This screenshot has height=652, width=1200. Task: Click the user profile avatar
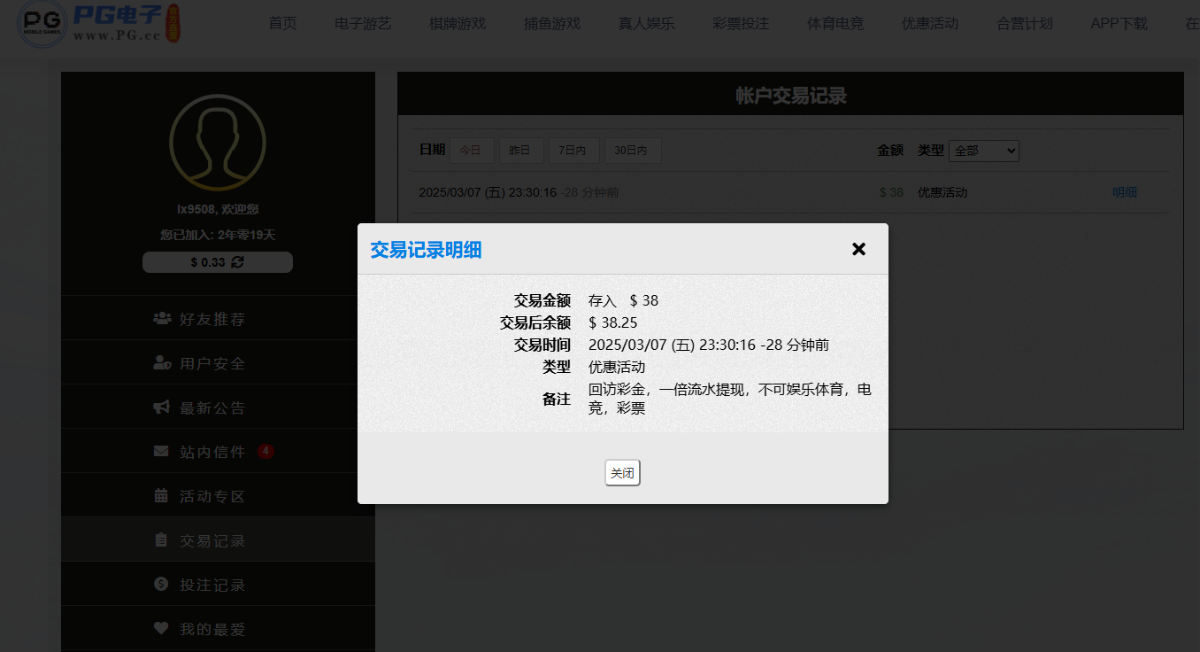click(218, 142)
